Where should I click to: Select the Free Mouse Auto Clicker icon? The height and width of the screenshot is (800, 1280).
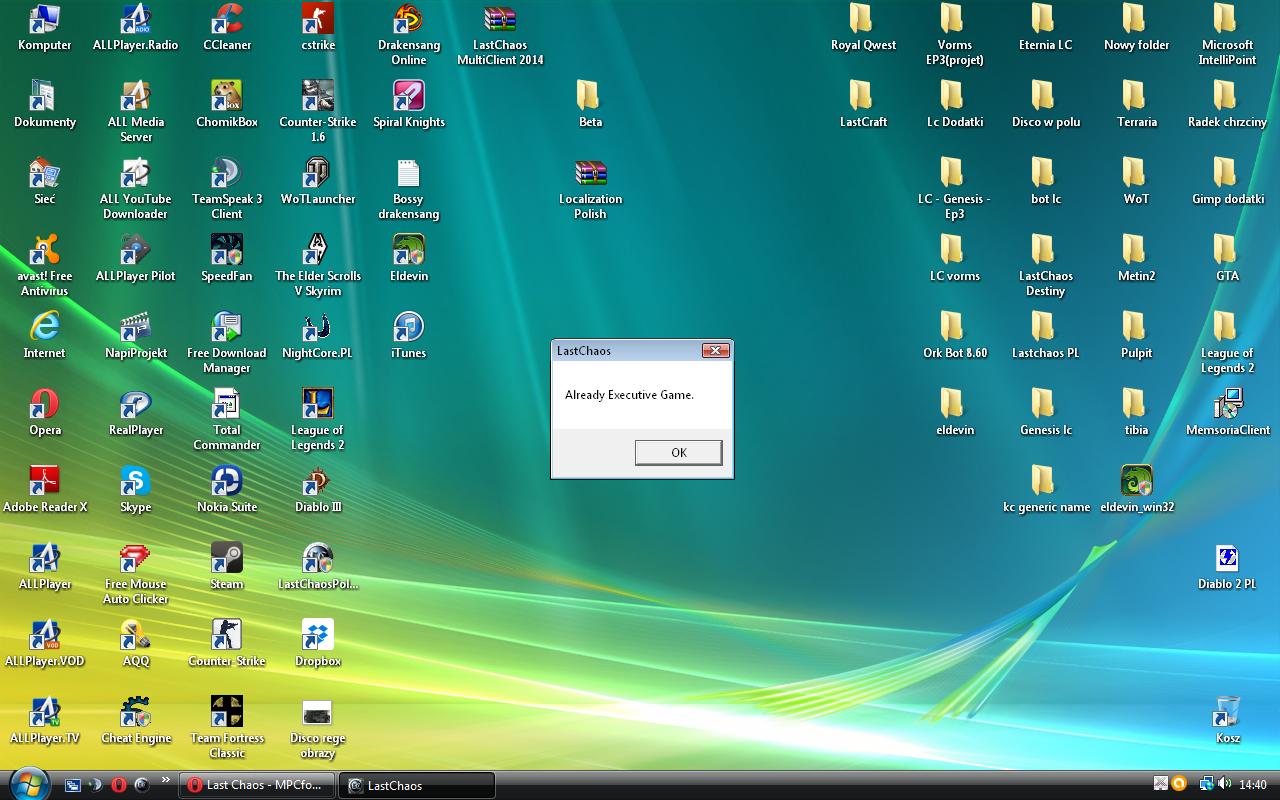(136, 574)
